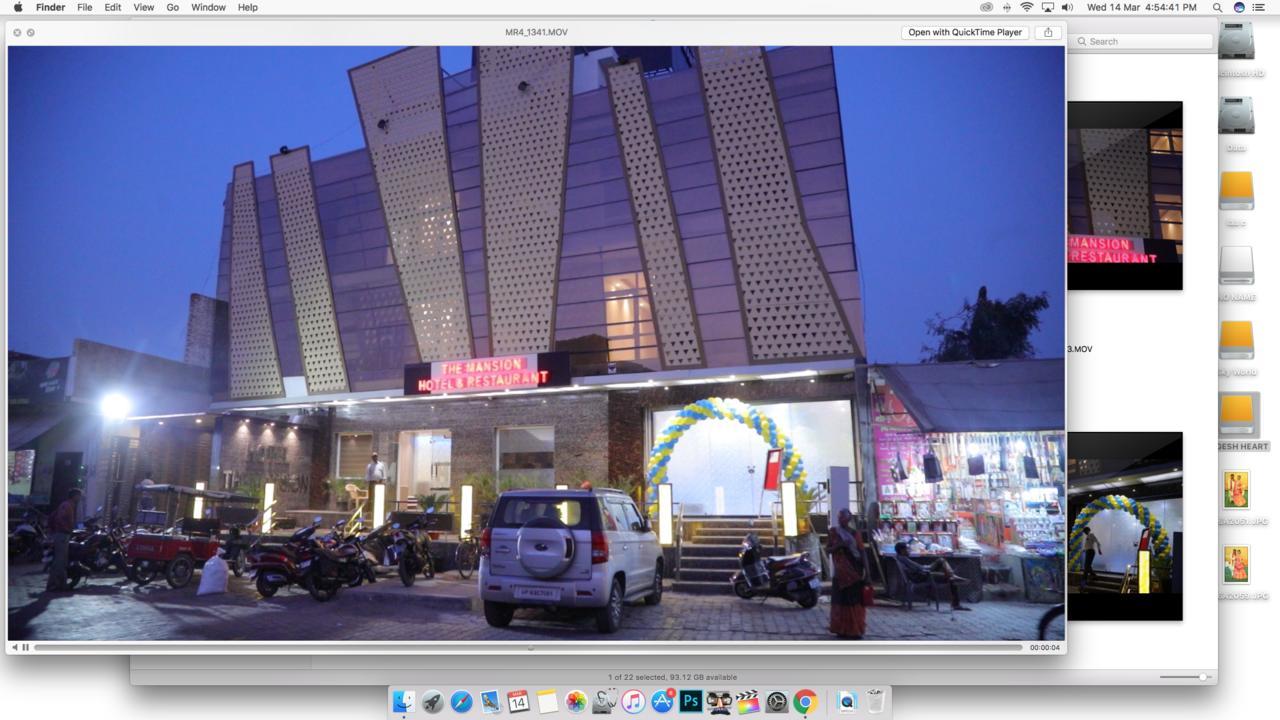Select the Data drive on desktop

point(1237,115)
